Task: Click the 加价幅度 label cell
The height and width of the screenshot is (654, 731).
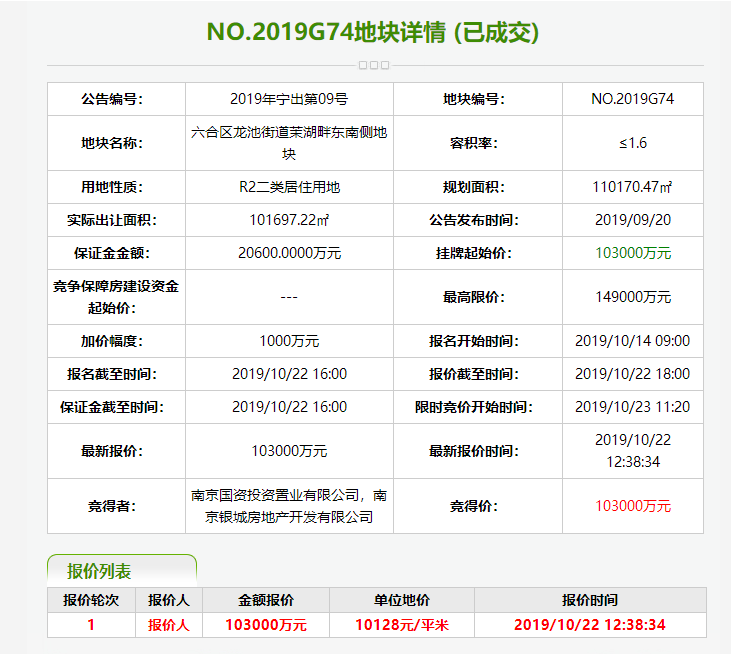Action: pyautogui.click(x=117, y=341)
